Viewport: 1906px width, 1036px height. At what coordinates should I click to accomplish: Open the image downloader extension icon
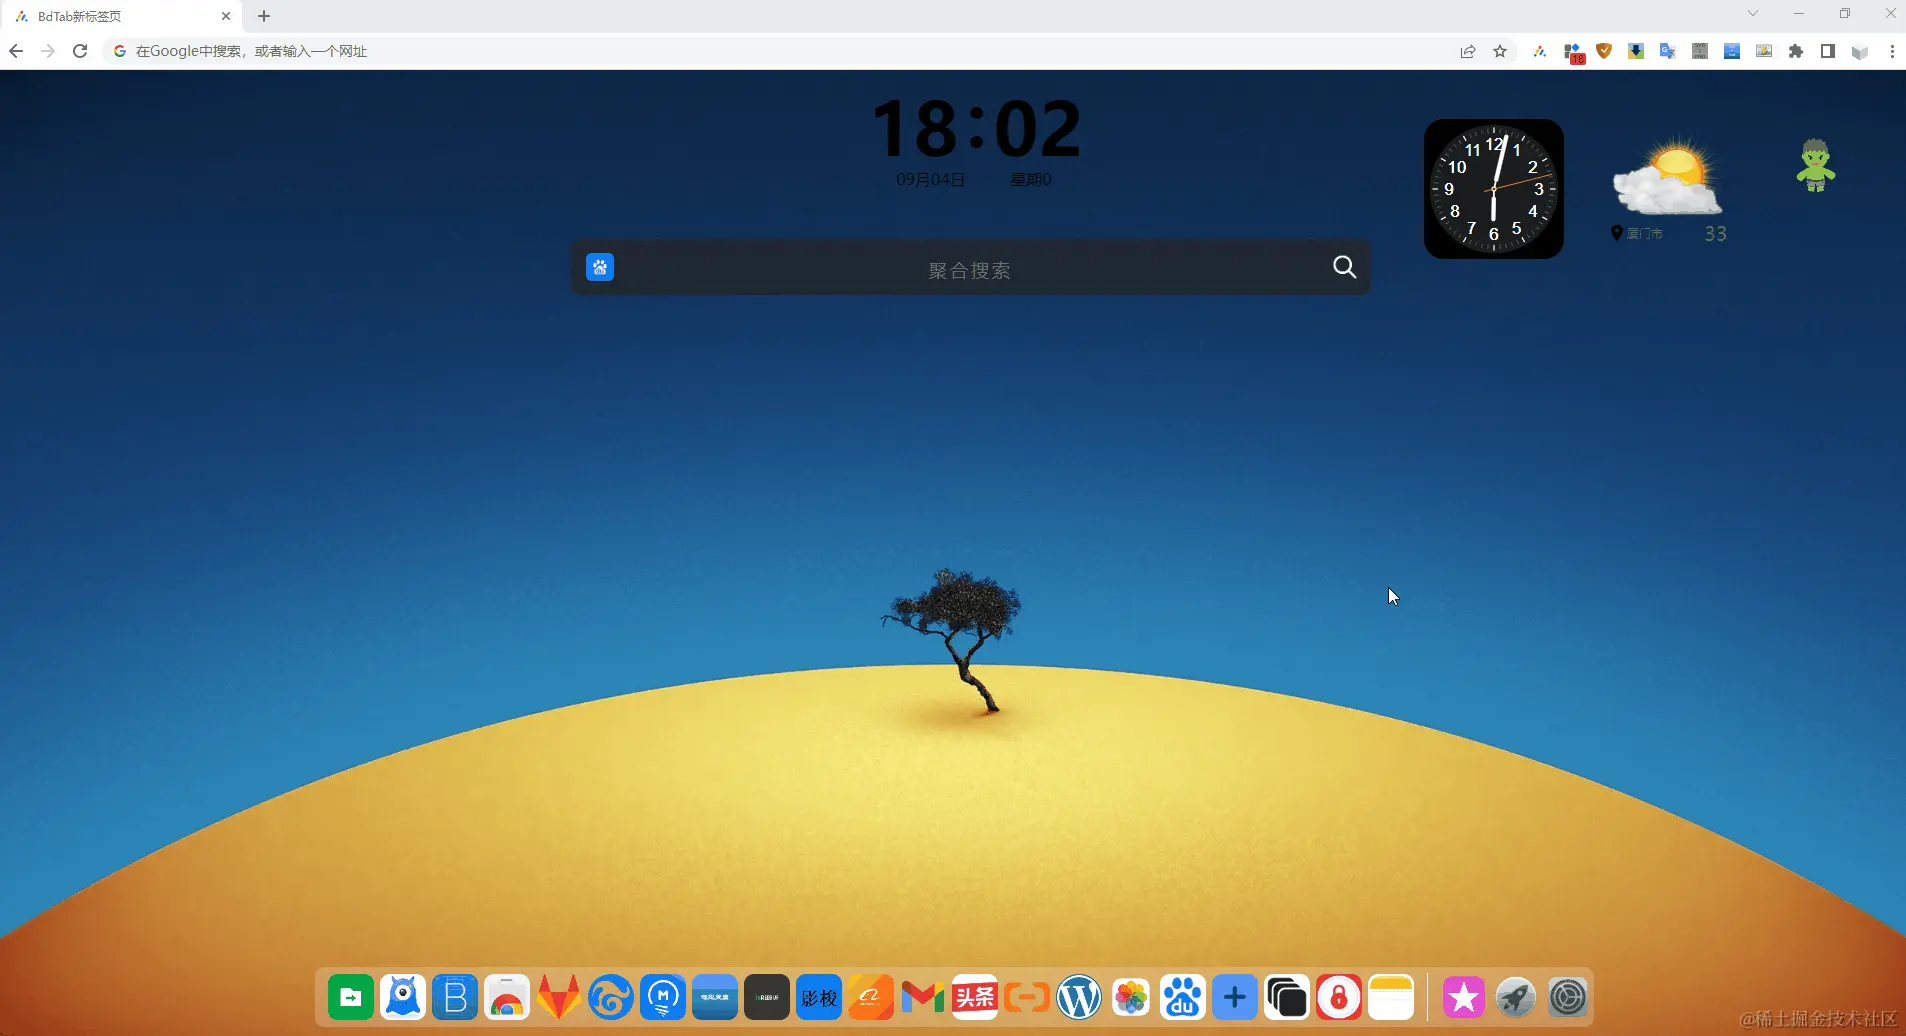point(1764,51)
